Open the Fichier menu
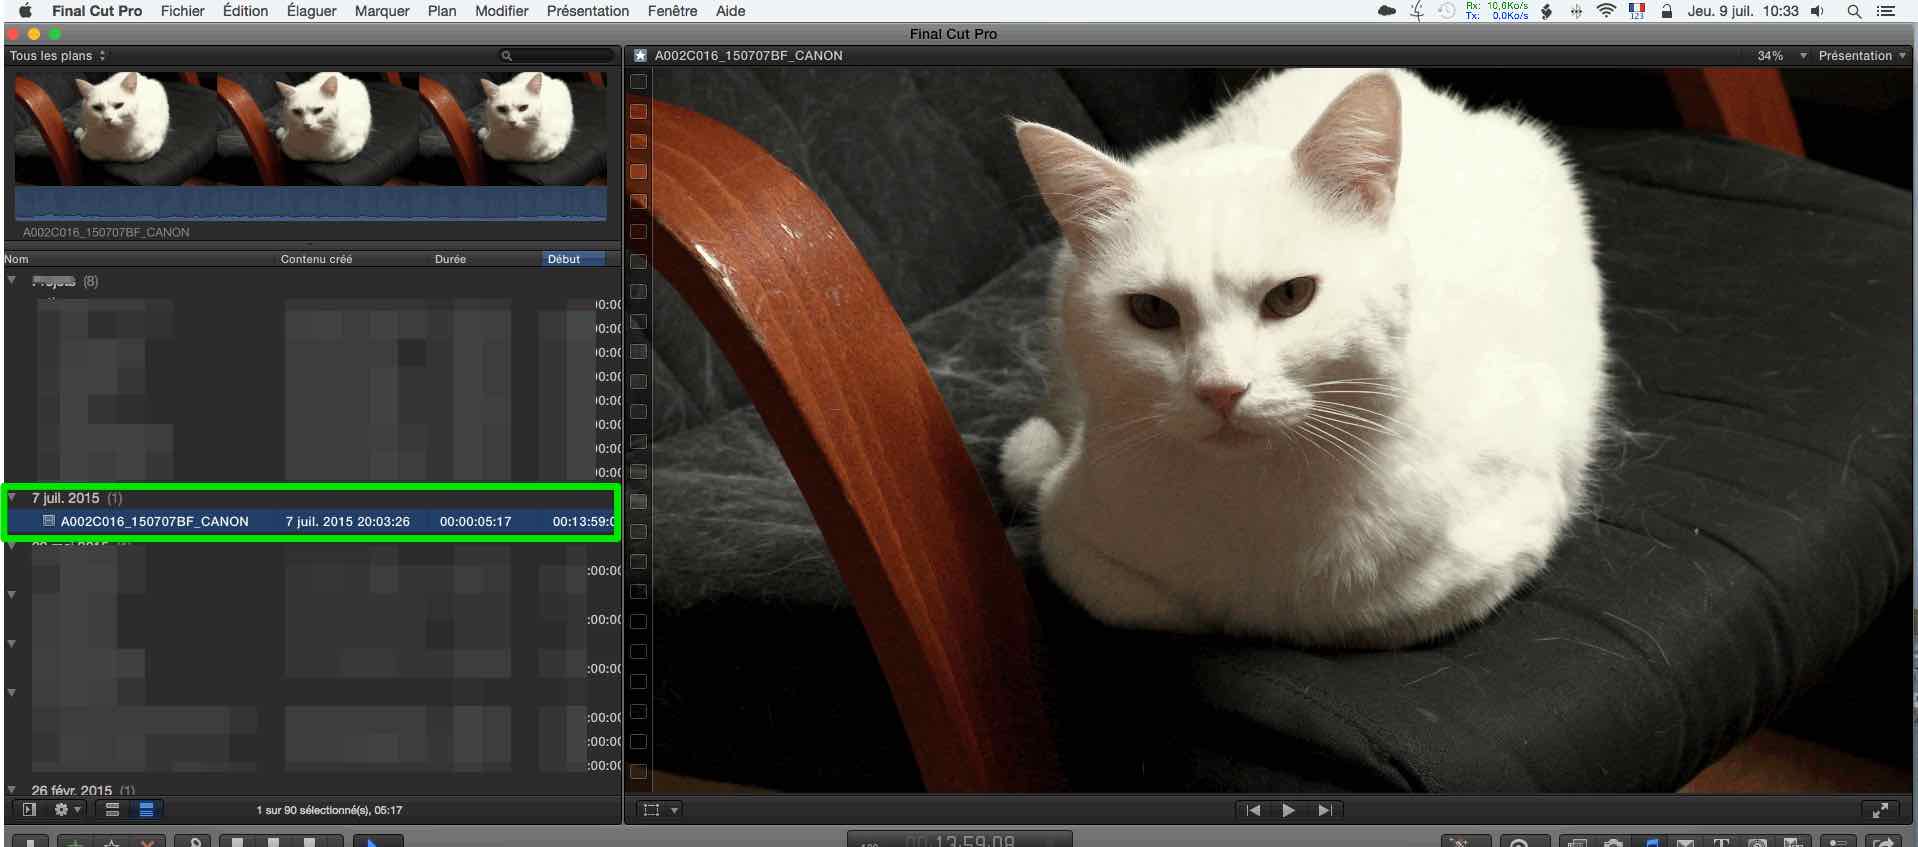1918x847 pixels. [183, 11]
